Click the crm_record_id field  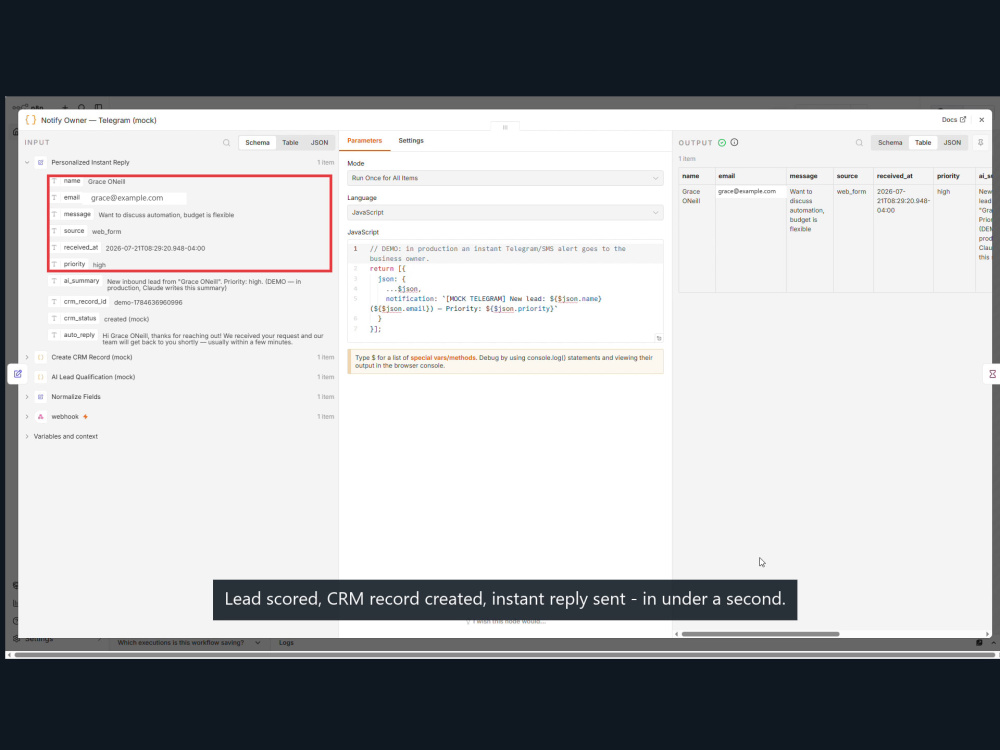[x=117, y=302]
